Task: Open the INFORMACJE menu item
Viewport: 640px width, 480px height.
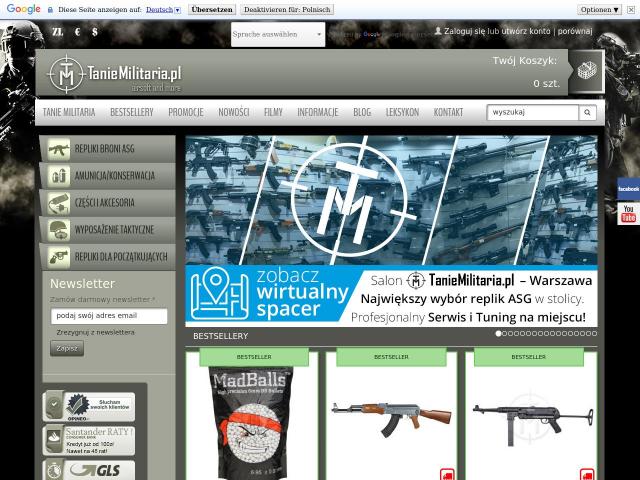Action: (318, 112)
